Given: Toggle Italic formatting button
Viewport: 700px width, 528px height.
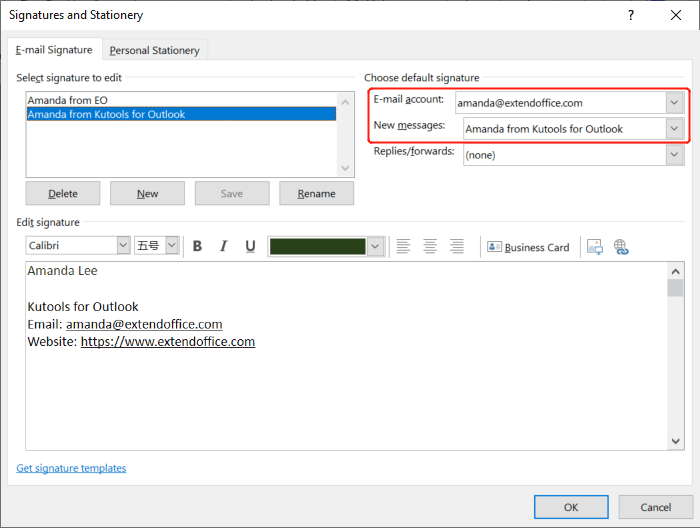Looking at the screenshot, I should 224,246.
